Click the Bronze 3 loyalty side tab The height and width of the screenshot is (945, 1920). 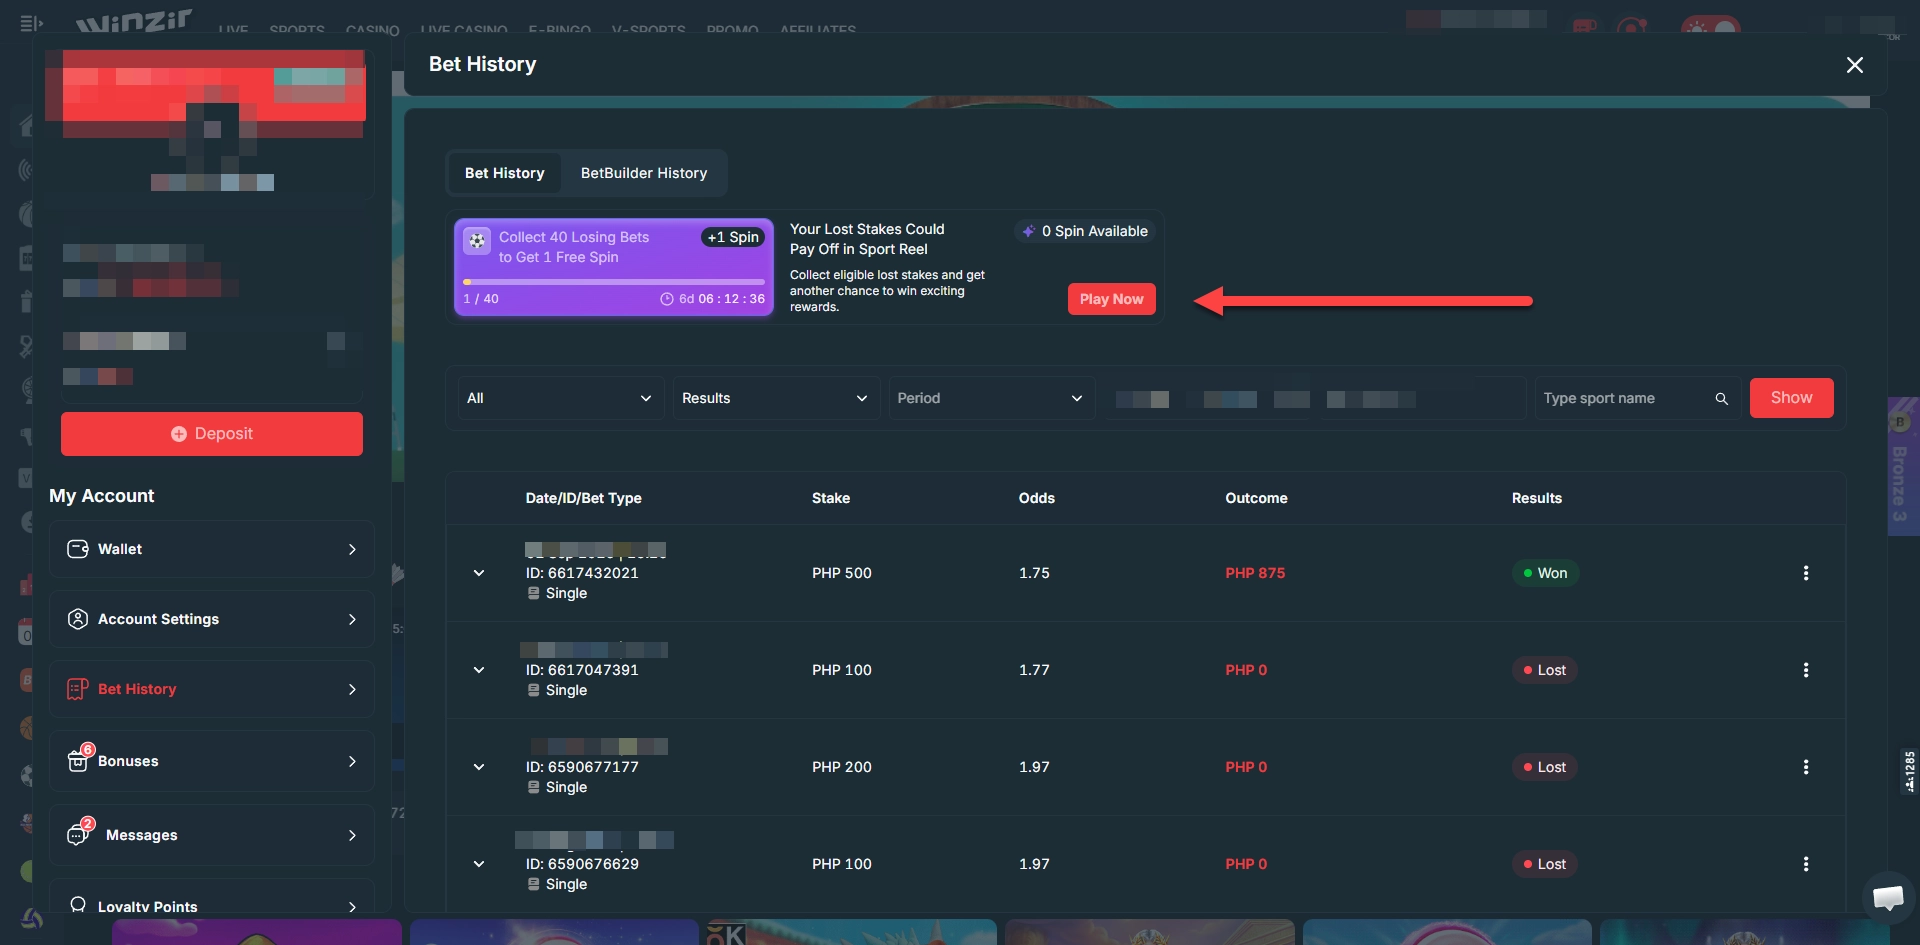tap(1901, 467)
